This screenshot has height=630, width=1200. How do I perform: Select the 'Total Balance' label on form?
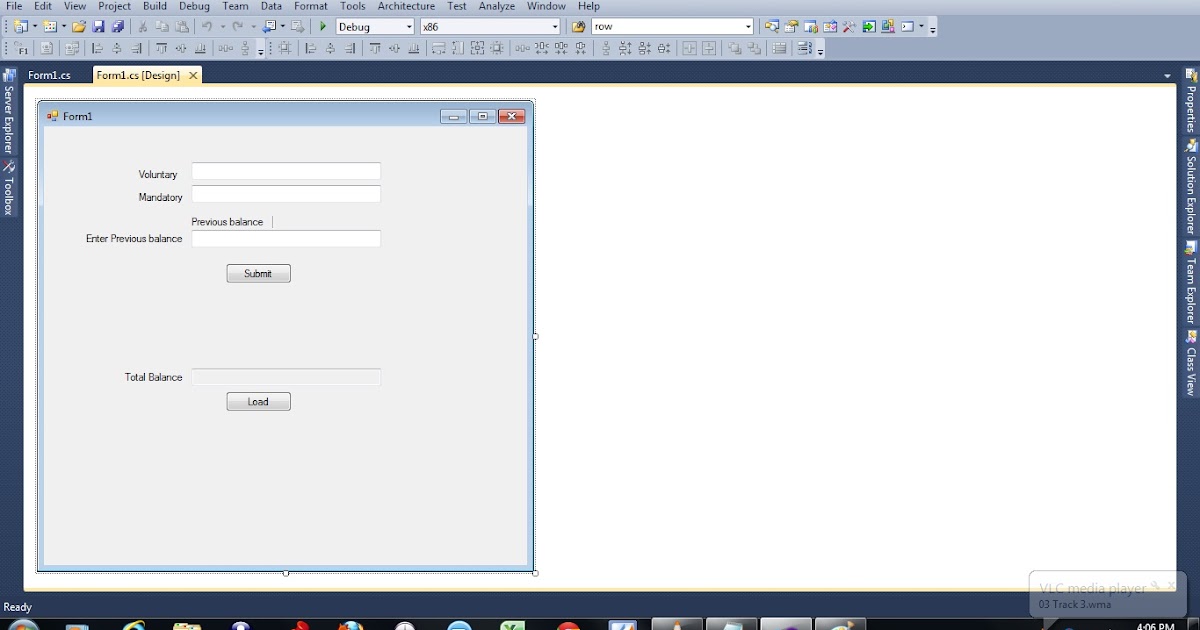tap(154, 377)
